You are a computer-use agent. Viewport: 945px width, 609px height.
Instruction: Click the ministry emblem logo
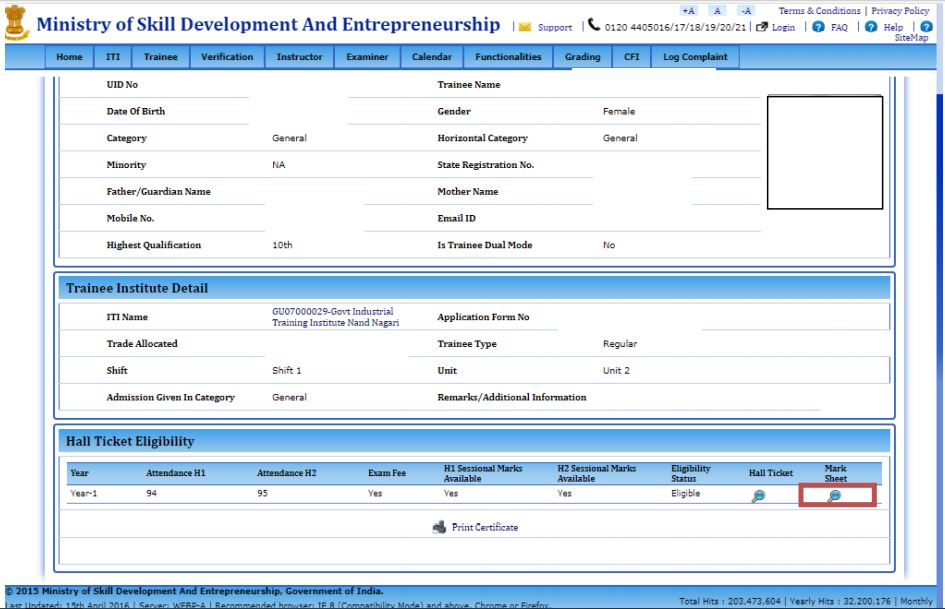16,24
